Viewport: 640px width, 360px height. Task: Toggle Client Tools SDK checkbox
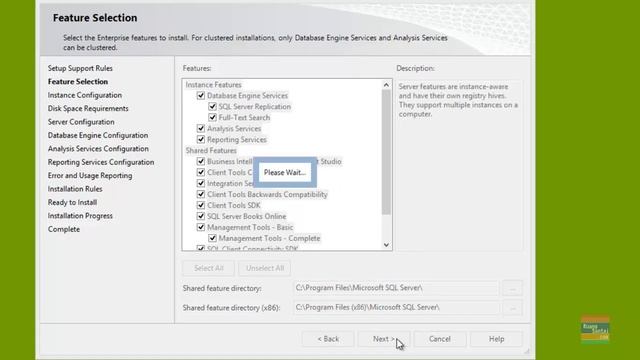pyautogui.click(x=200, y=205)
